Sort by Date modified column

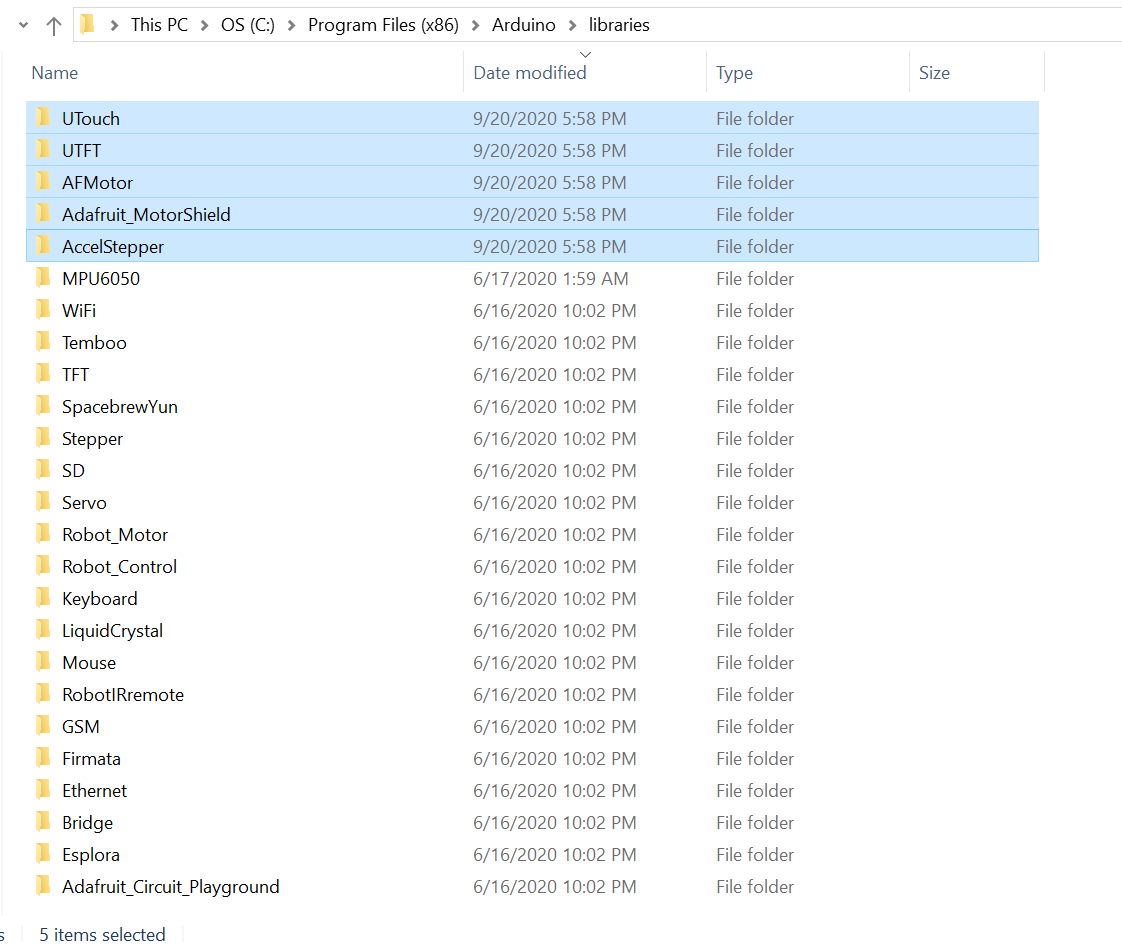pos(530,73)
